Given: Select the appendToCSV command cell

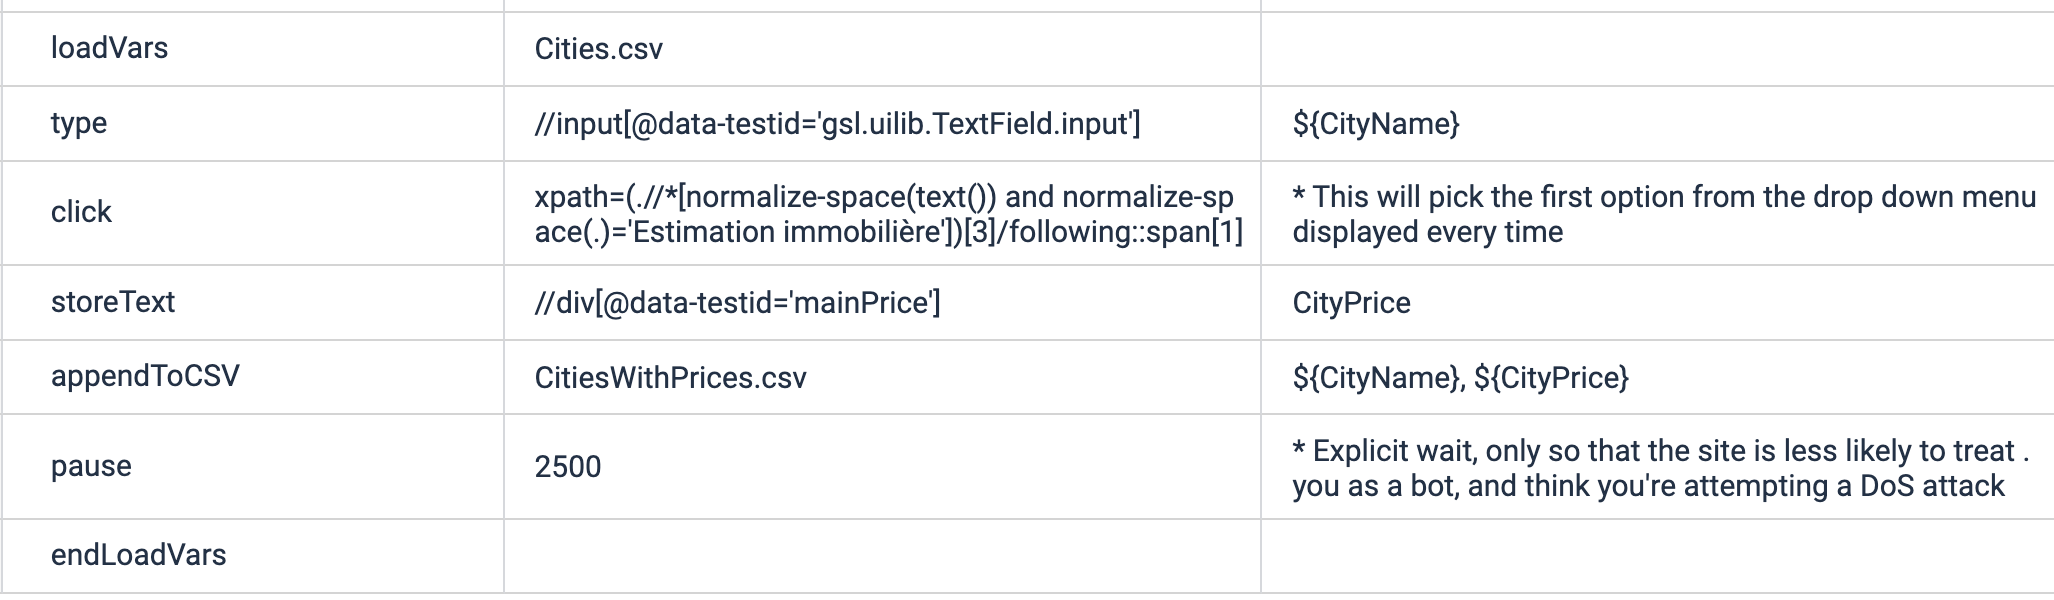Looking at the screenshot, I should [145, 376].
